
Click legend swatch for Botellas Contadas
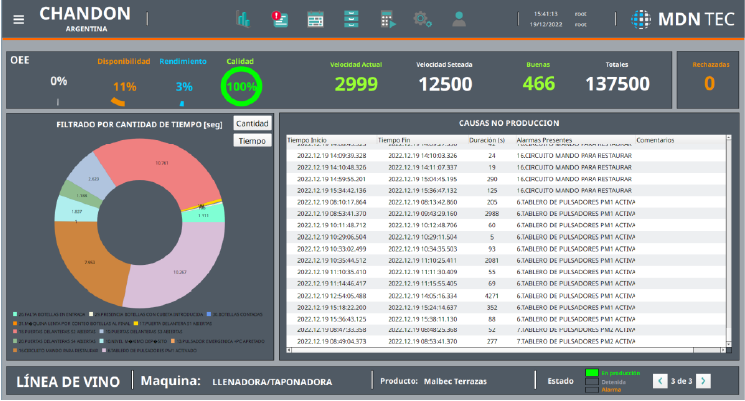209,315
